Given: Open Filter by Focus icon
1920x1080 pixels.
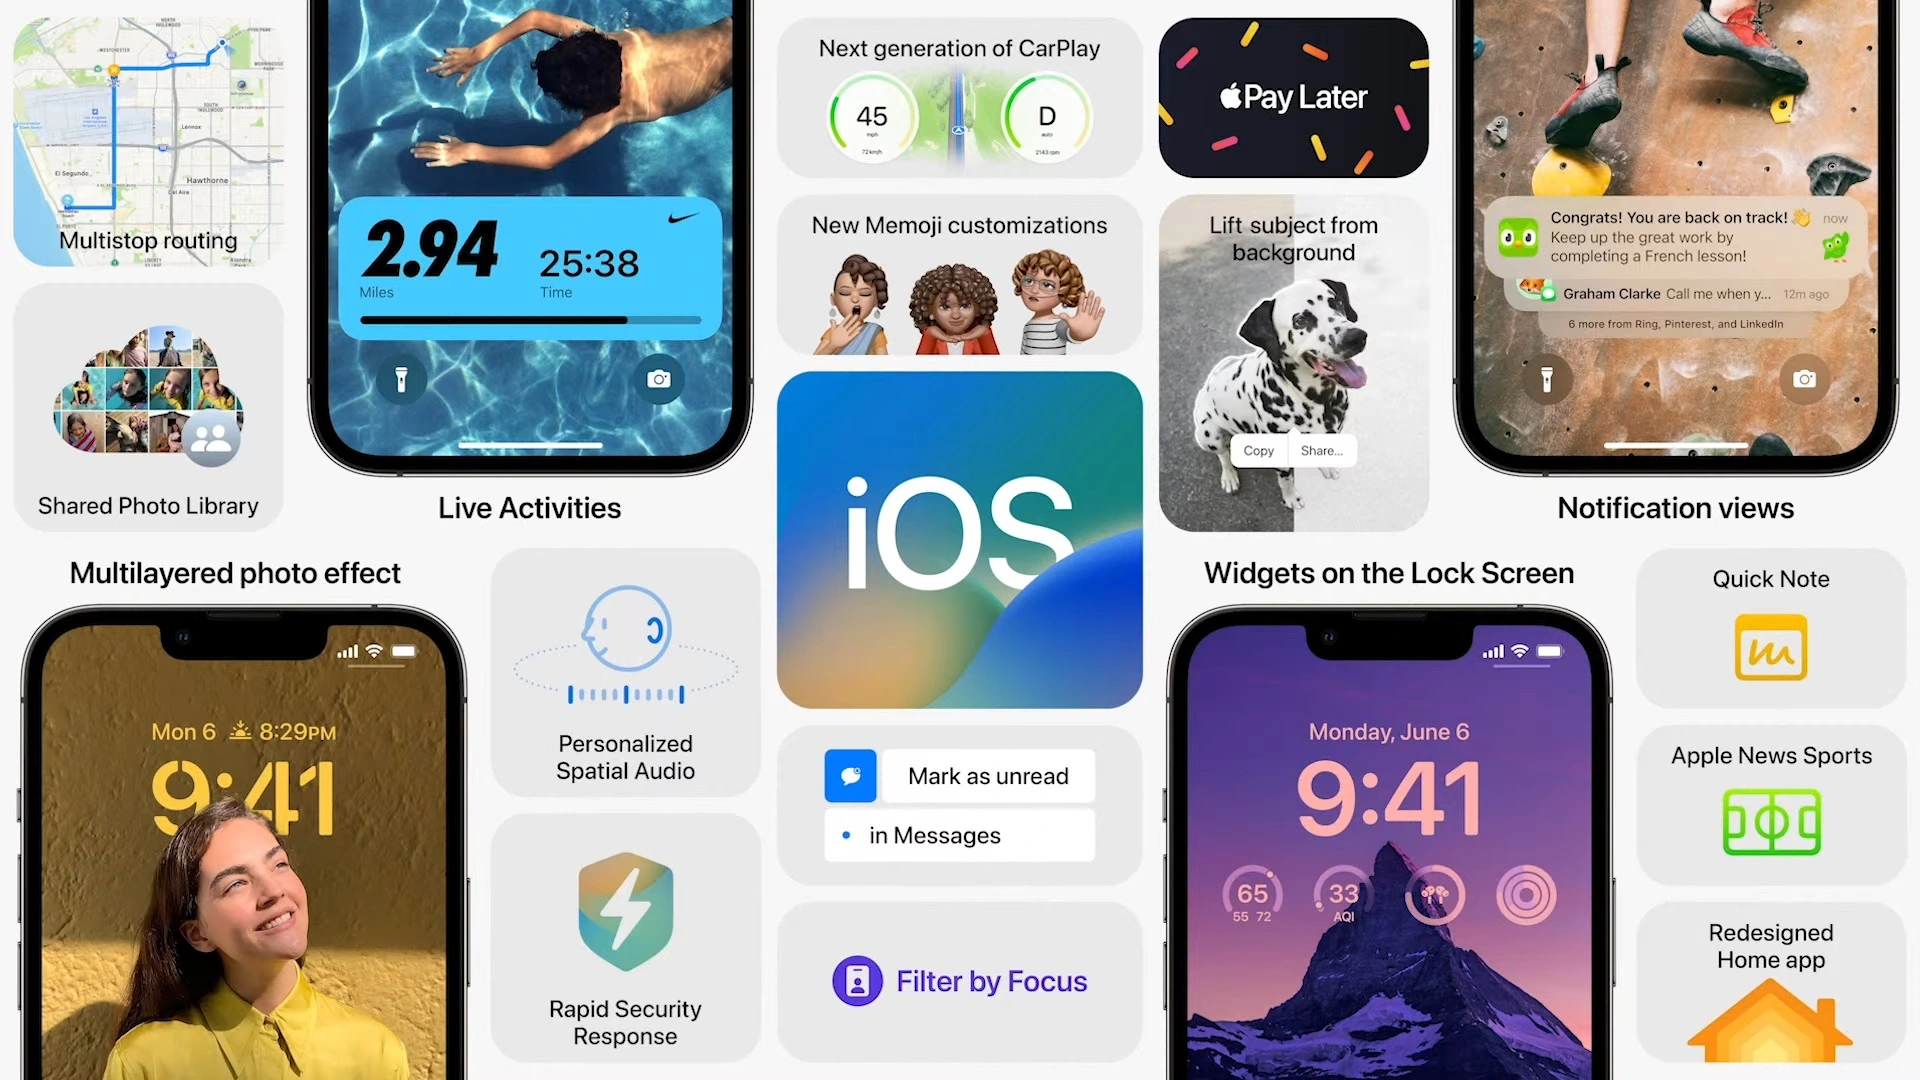Looking at the screenshot, I should tap(856, 981).
